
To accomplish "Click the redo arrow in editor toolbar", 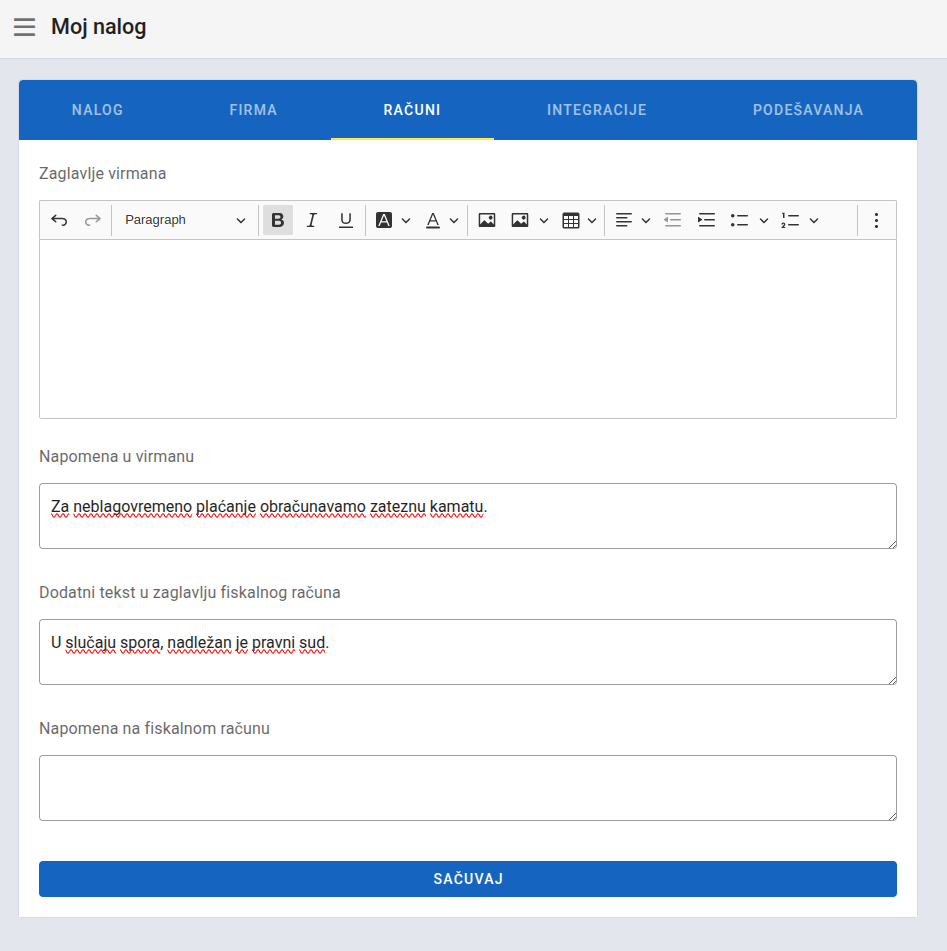I will click(x=92, y=220).
